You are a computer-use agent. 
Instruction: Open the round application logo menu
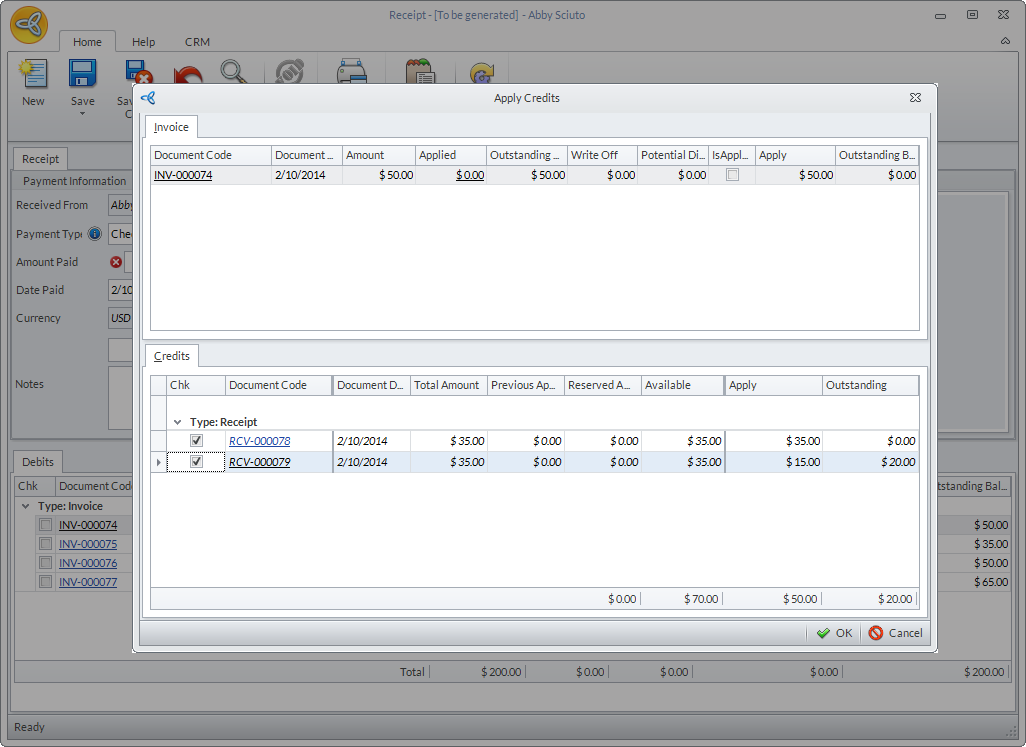click(29, 24)
